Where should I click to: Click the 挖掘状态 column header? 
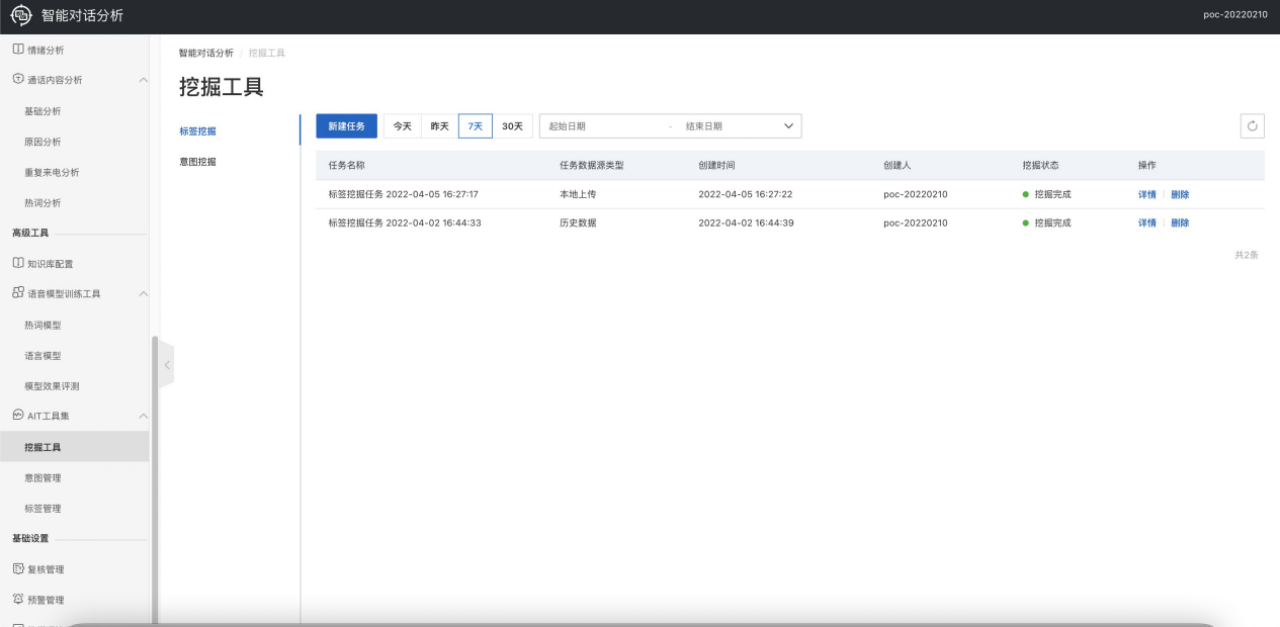1040,165
